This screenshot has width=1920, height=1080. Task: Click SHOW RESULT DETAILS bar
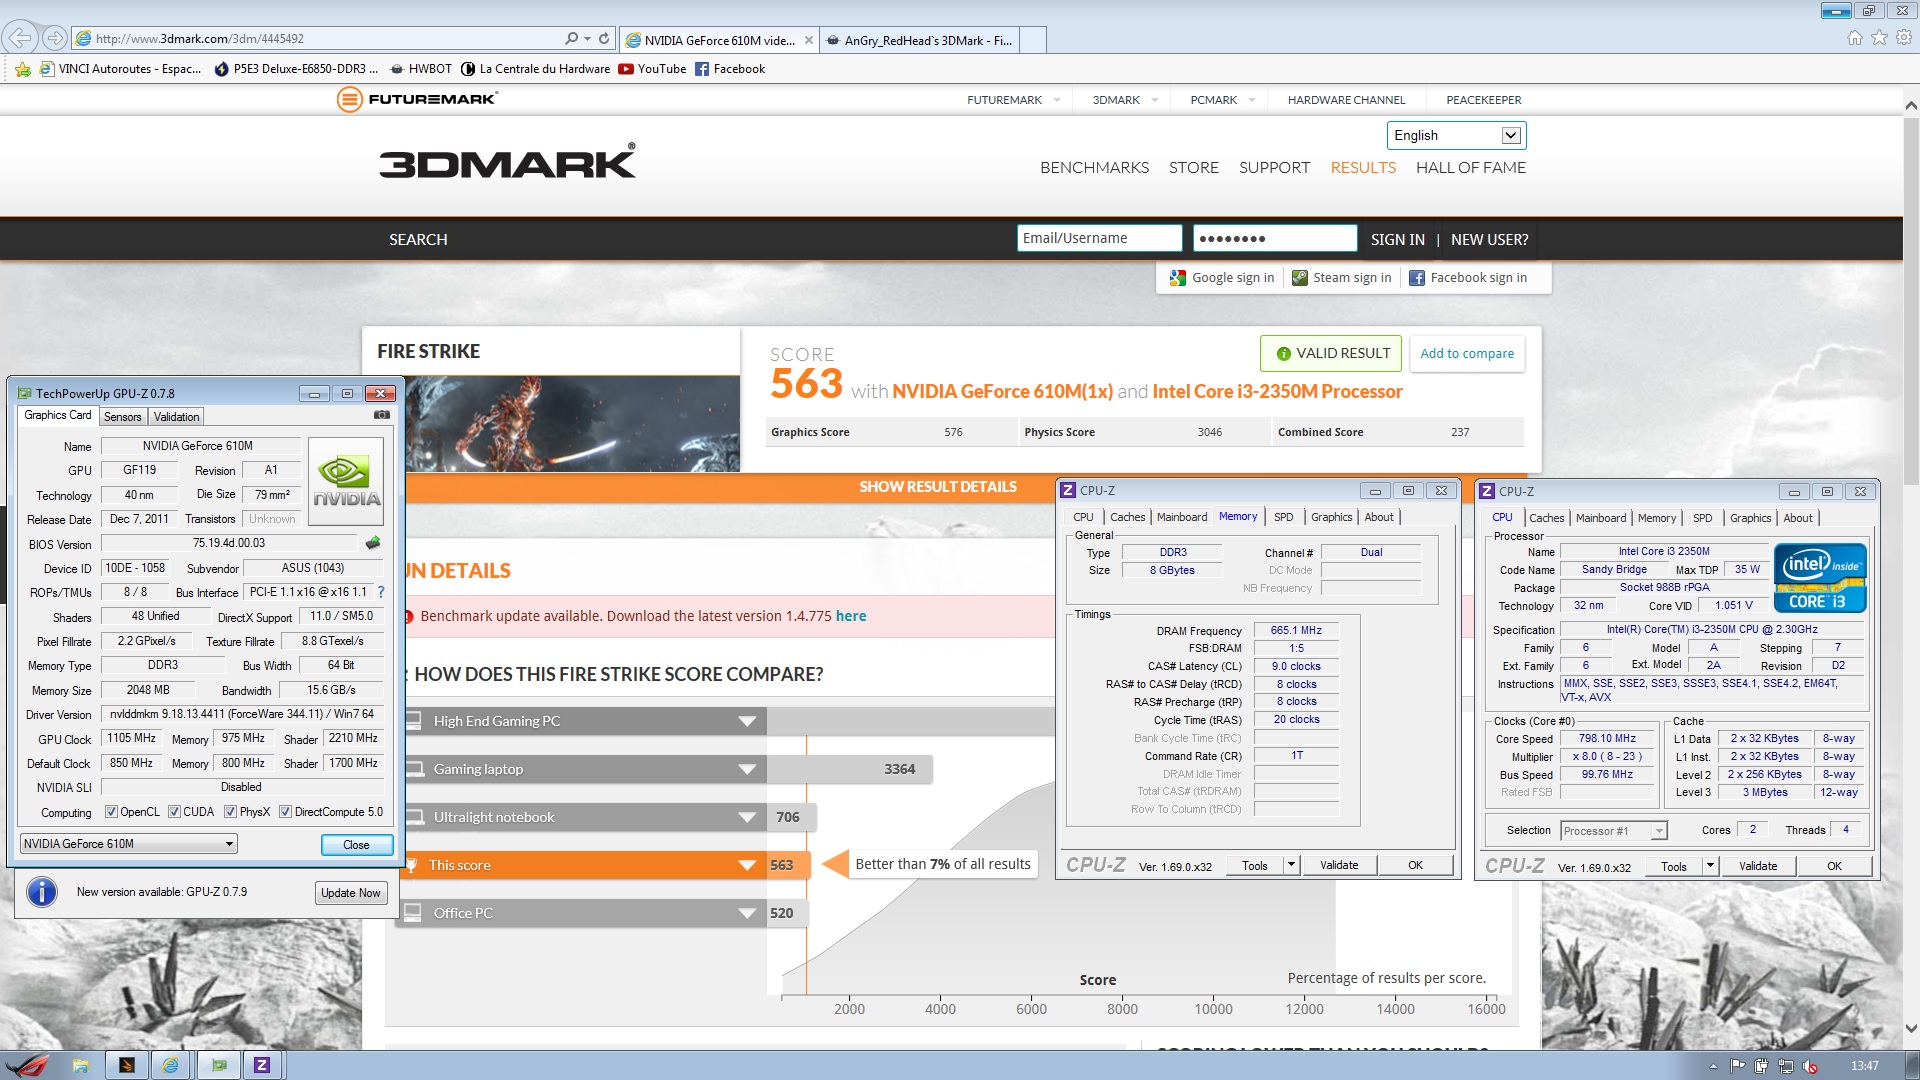[x=937, y=487]
